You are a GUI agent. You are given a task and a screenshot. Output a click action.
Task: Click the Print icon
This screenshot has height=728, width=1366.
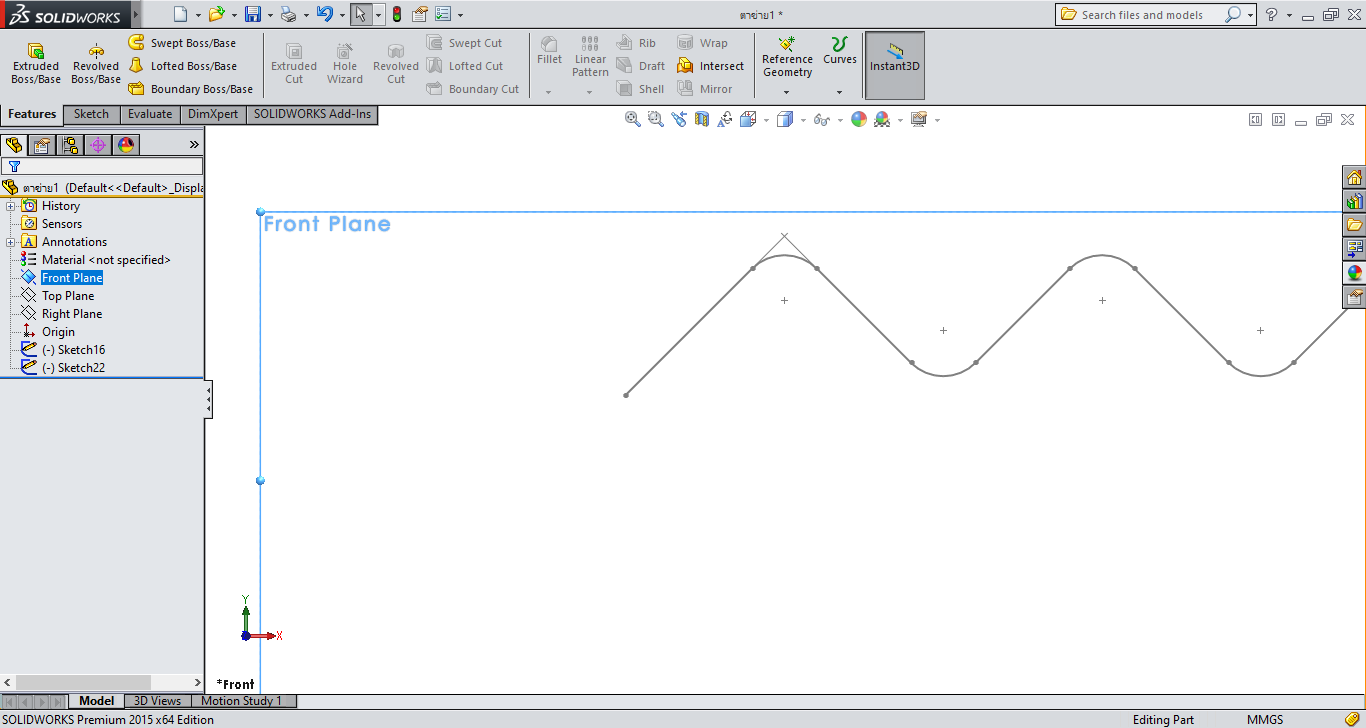point(288,14)
